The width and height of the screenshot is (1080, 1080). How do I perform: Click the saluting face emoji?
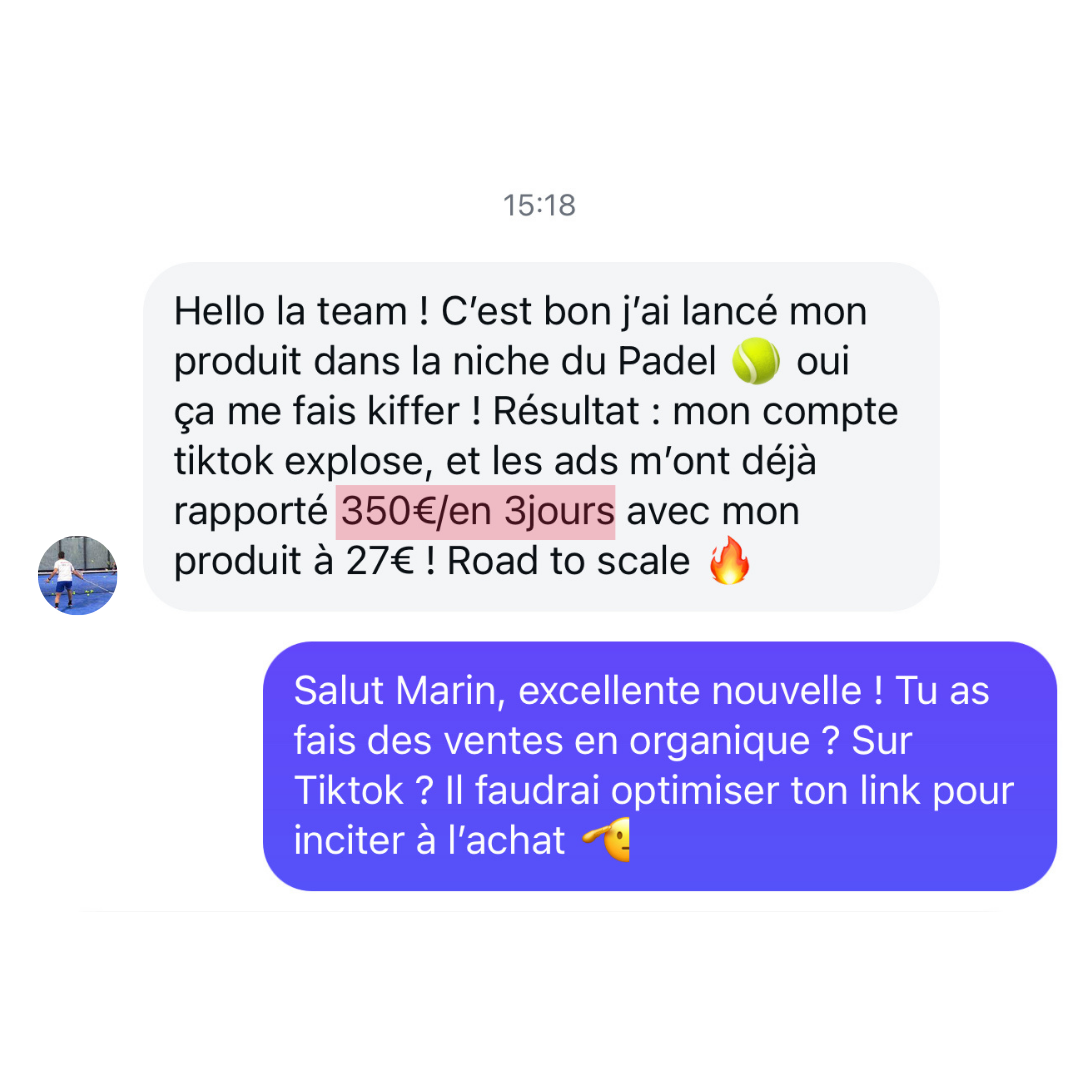tap(607, 840)
